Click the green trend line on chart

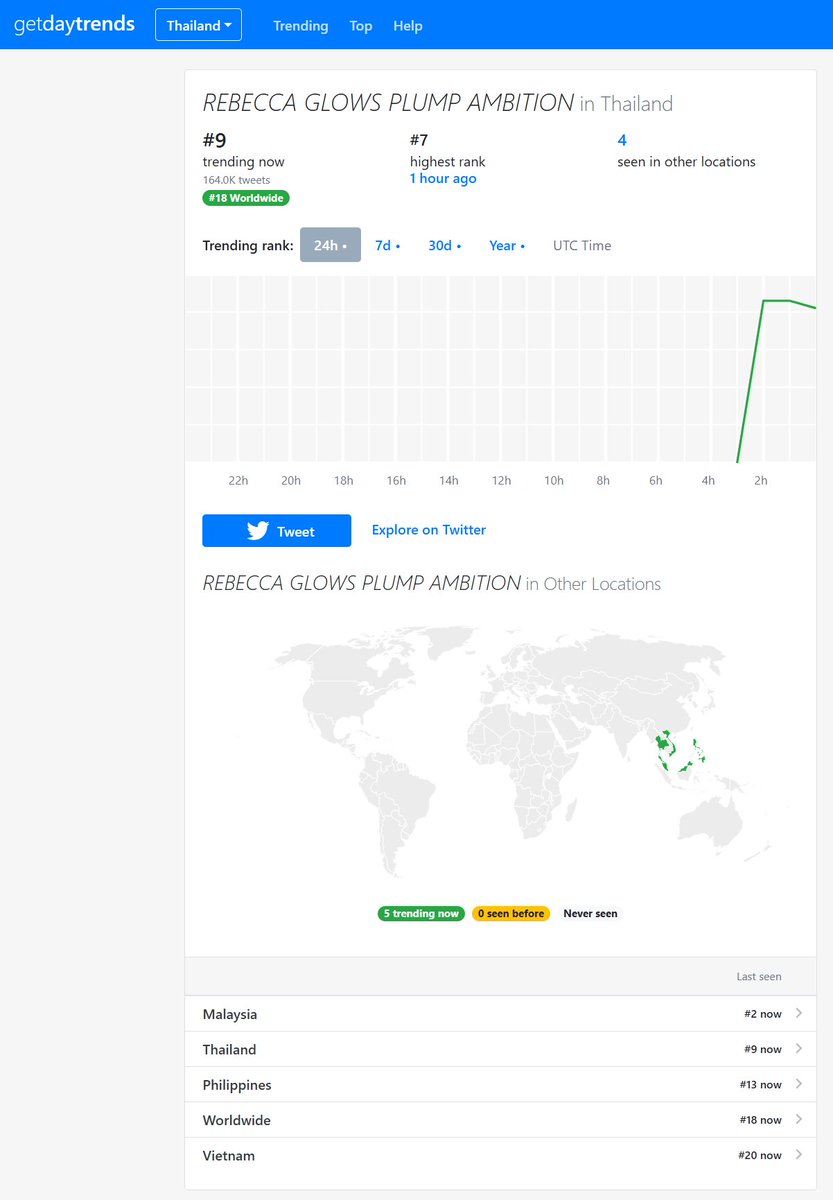pyautogui.click(x=777, y=300)
